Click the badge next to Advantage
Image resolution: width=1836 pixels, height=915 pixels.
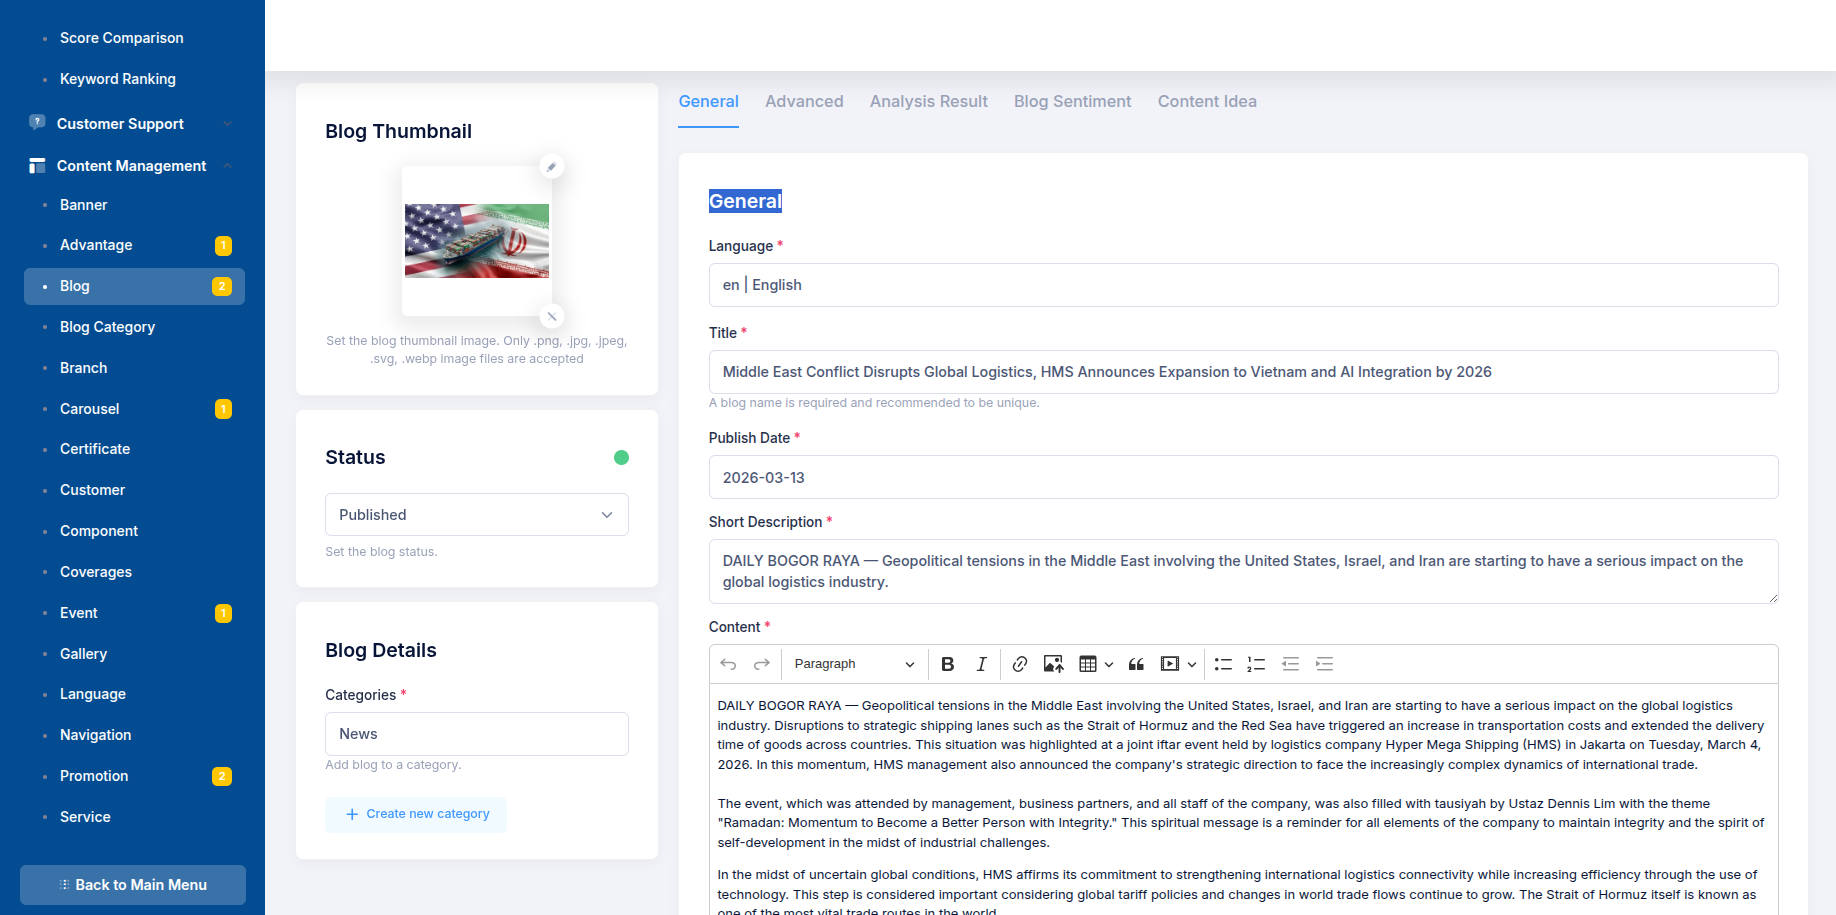tap(223, 245)
